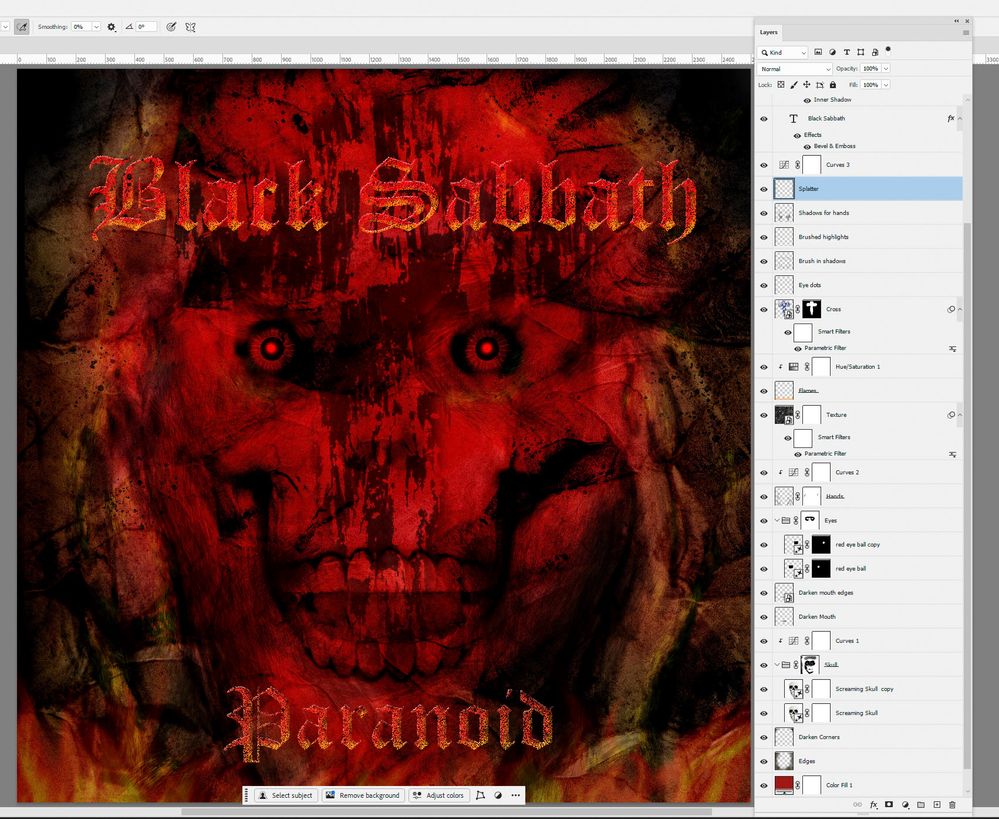The height and width of the screenshot is (819, 999).
Task: Click the transform icon in contextual task bar
Action: (x=480, y=795)
